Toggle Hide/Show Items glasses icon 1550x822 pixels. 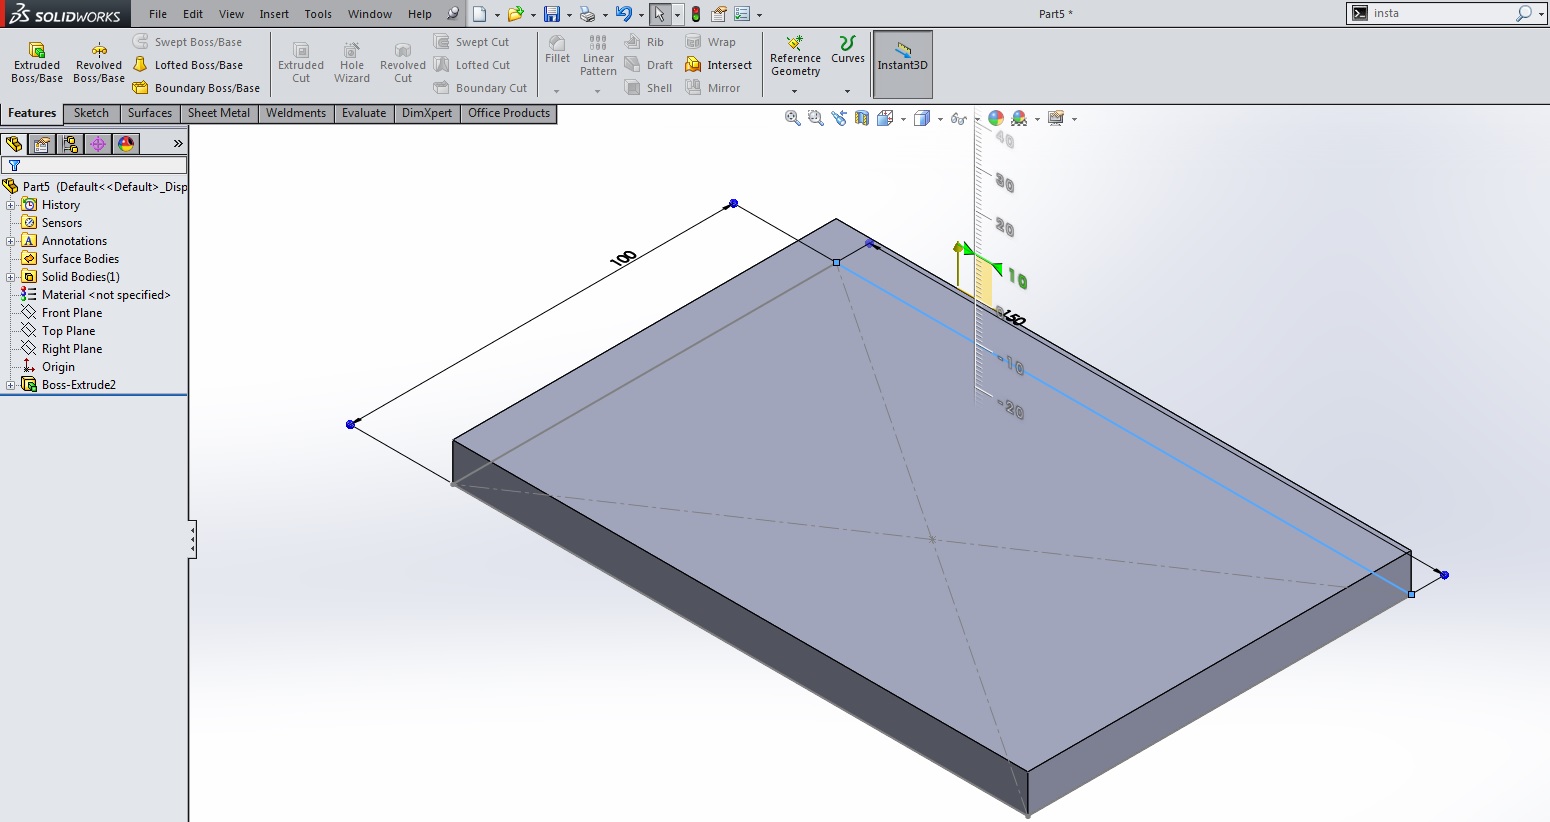[x=958, y=118]
